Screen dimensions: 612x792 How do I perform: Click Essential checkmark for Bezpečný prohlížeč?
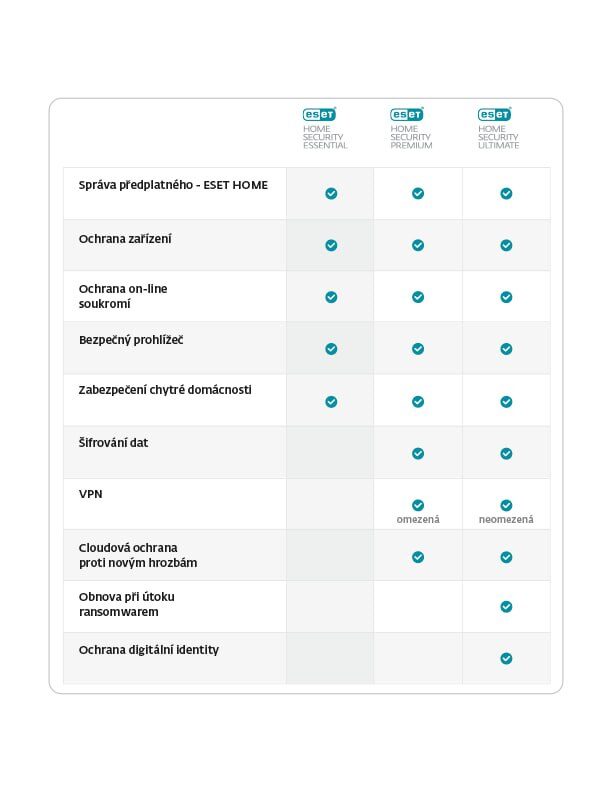click(331, 349)
